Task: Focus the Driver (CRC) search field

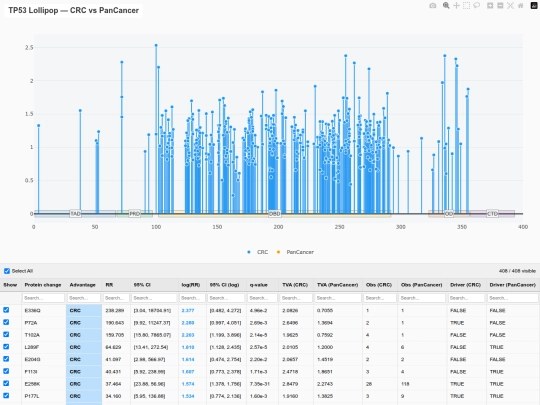Action: (466, 298)
